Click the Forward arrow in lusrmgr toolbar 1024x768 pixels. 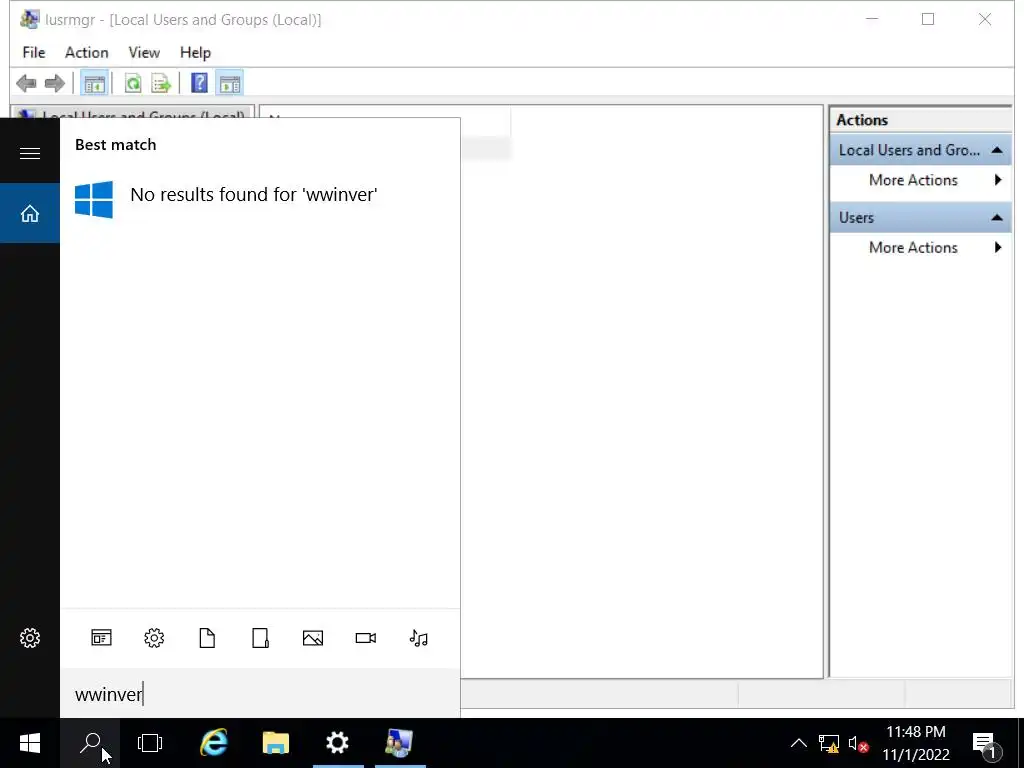[55, 84]
